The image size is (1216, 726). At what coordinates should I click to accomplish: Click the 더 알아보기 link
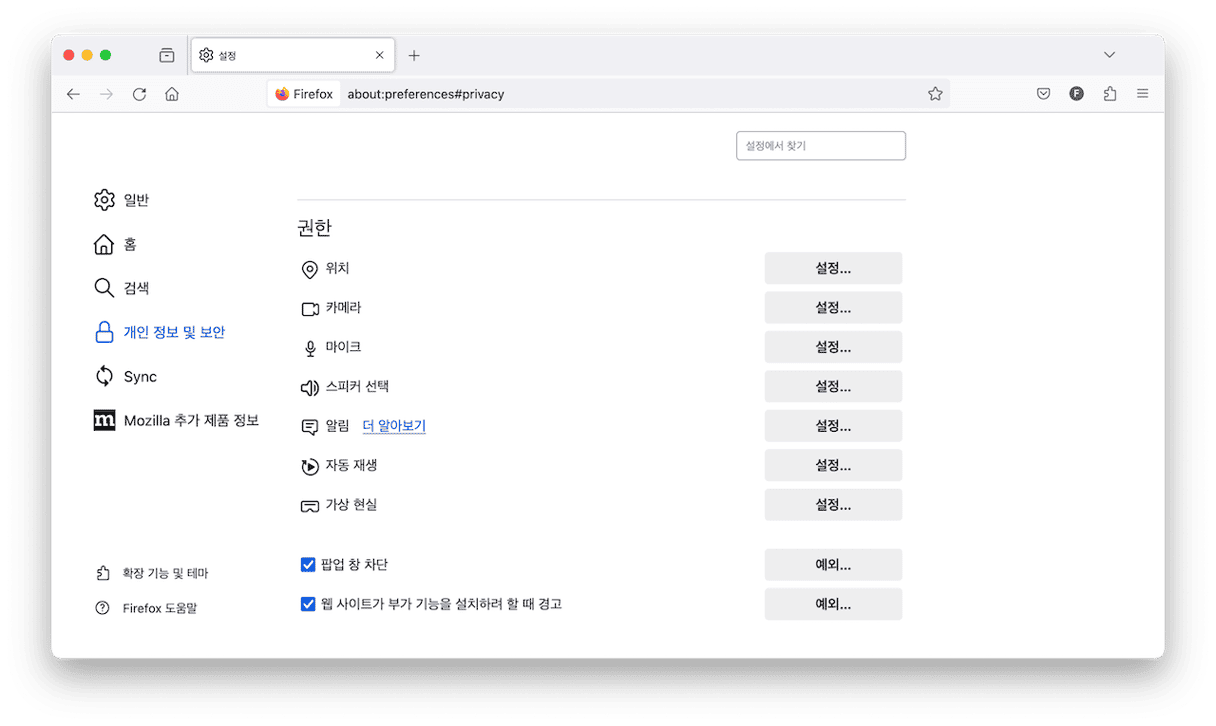click(394, 426)
